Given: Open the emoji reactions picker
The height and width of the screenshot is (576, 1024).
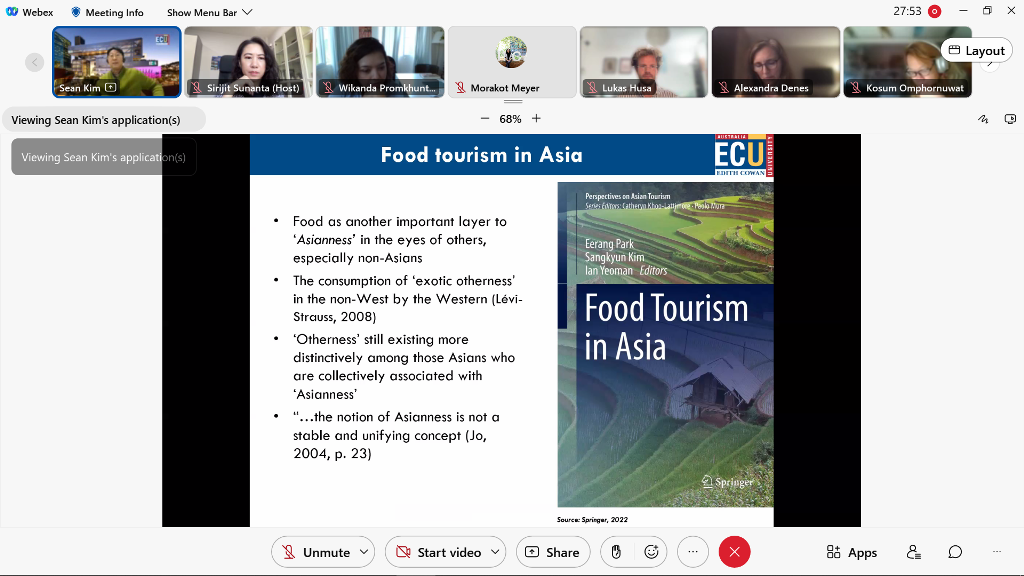Looking at the screenshot, I should (651, 552).
